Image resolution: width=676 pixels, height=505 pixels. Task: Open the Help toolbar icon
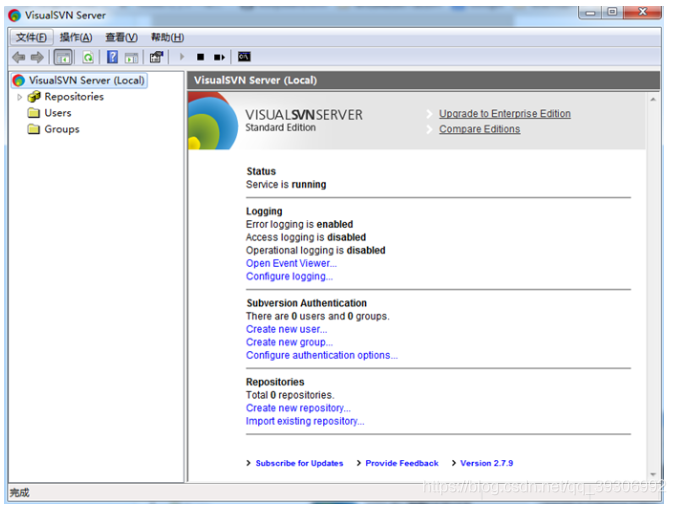click(x=112, y=57)
